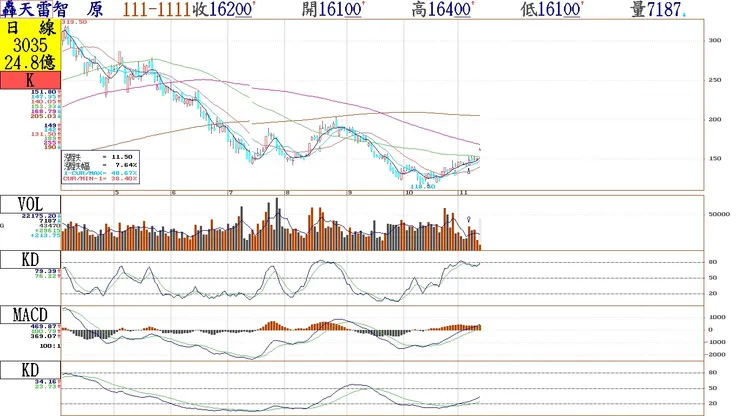Open the MACD indicator label
This screenshot has height=416, width=740.
coord(30,314)
